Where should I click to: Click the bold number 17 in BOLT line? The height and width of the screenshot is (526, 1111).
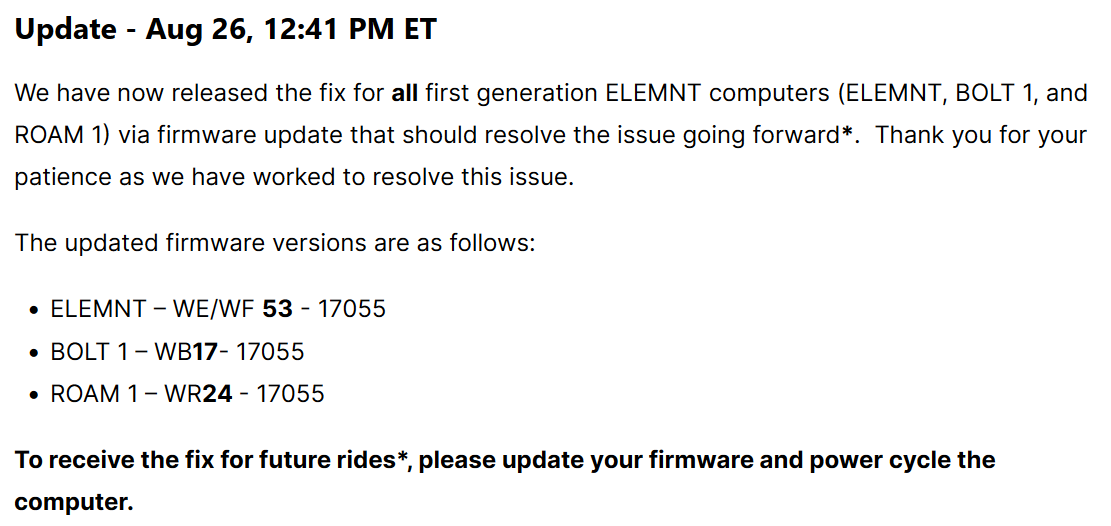(x=205, y=351)
